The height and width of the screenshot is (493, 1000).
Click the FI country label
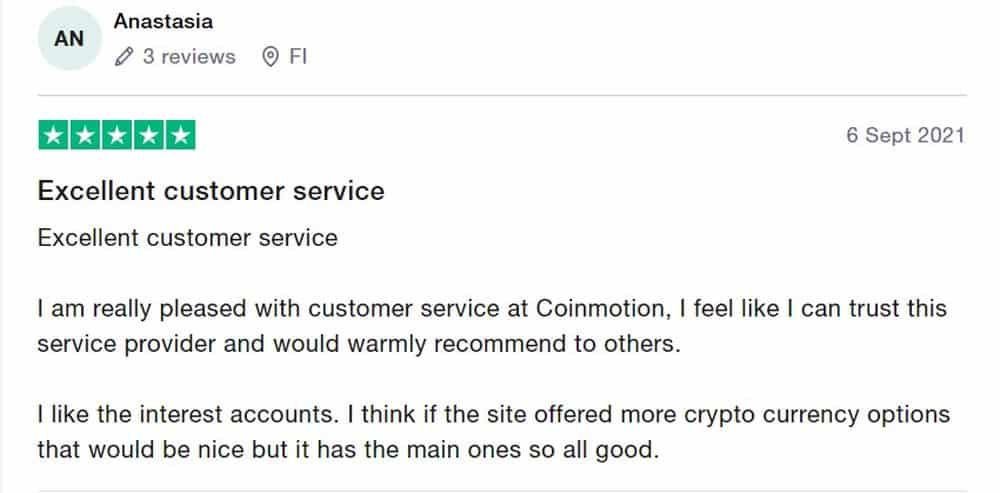click(298, 57)
